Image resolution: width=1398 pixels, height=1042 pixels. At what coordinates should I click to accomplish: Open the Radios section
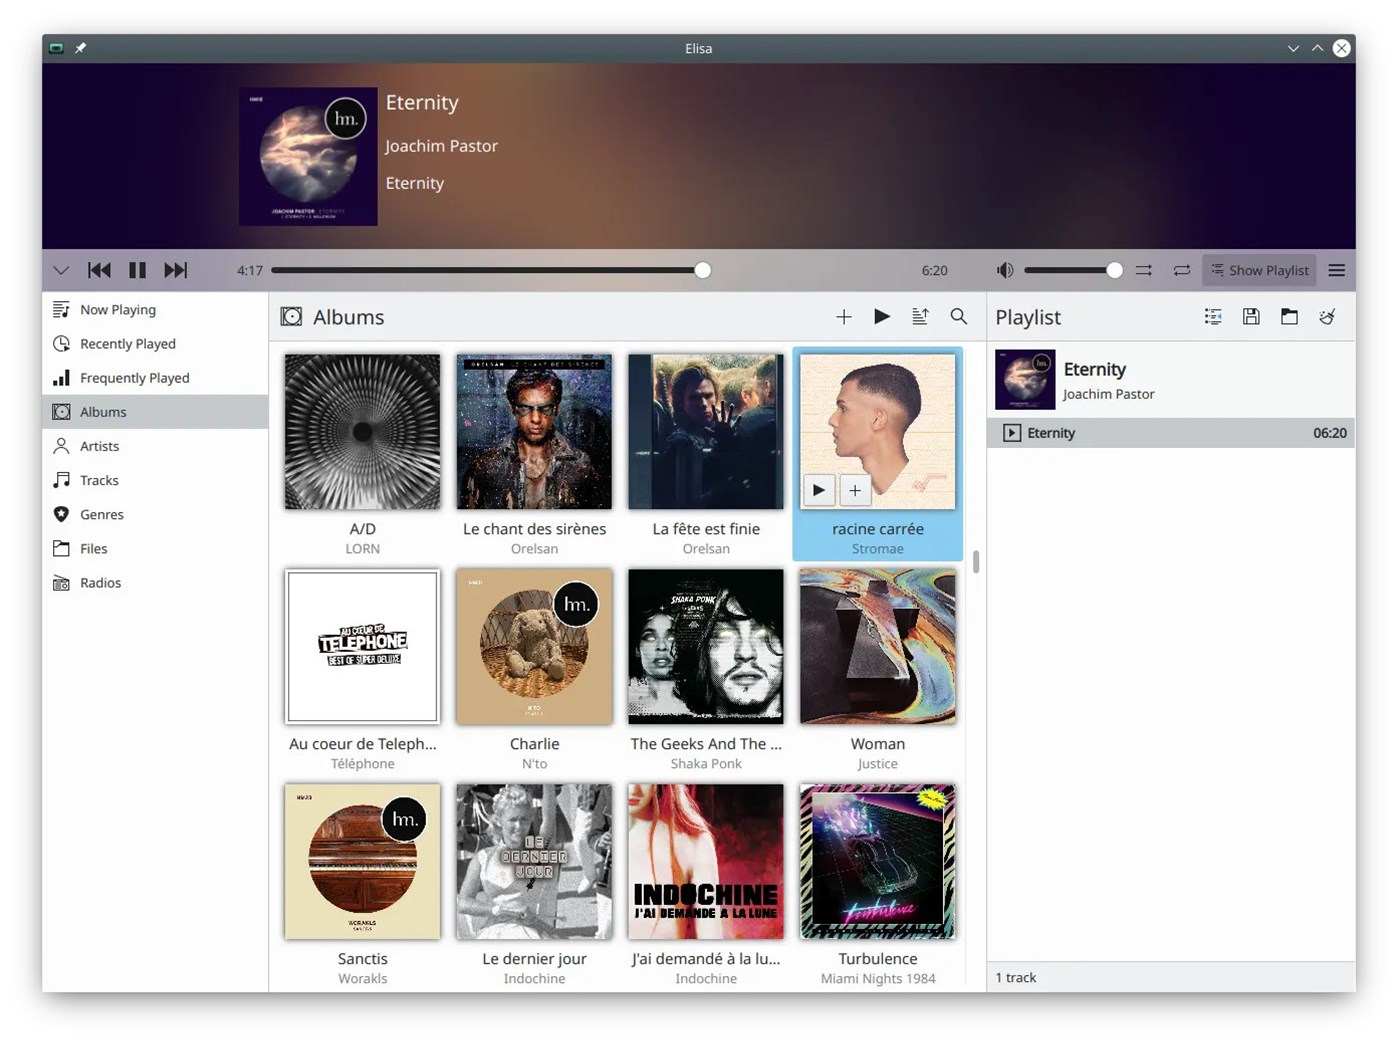pos(100,583)
